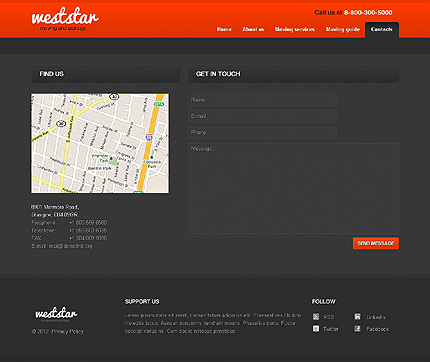The height and width of the screenshot is (362, 430).
Task: Open Moving services navigation item
Action: (x=295, y=29)
